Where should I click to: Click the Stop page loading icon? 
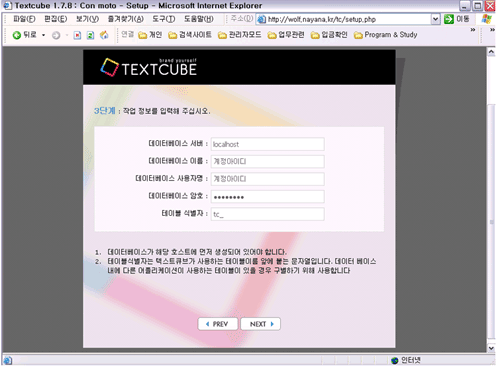coord(77,35)
